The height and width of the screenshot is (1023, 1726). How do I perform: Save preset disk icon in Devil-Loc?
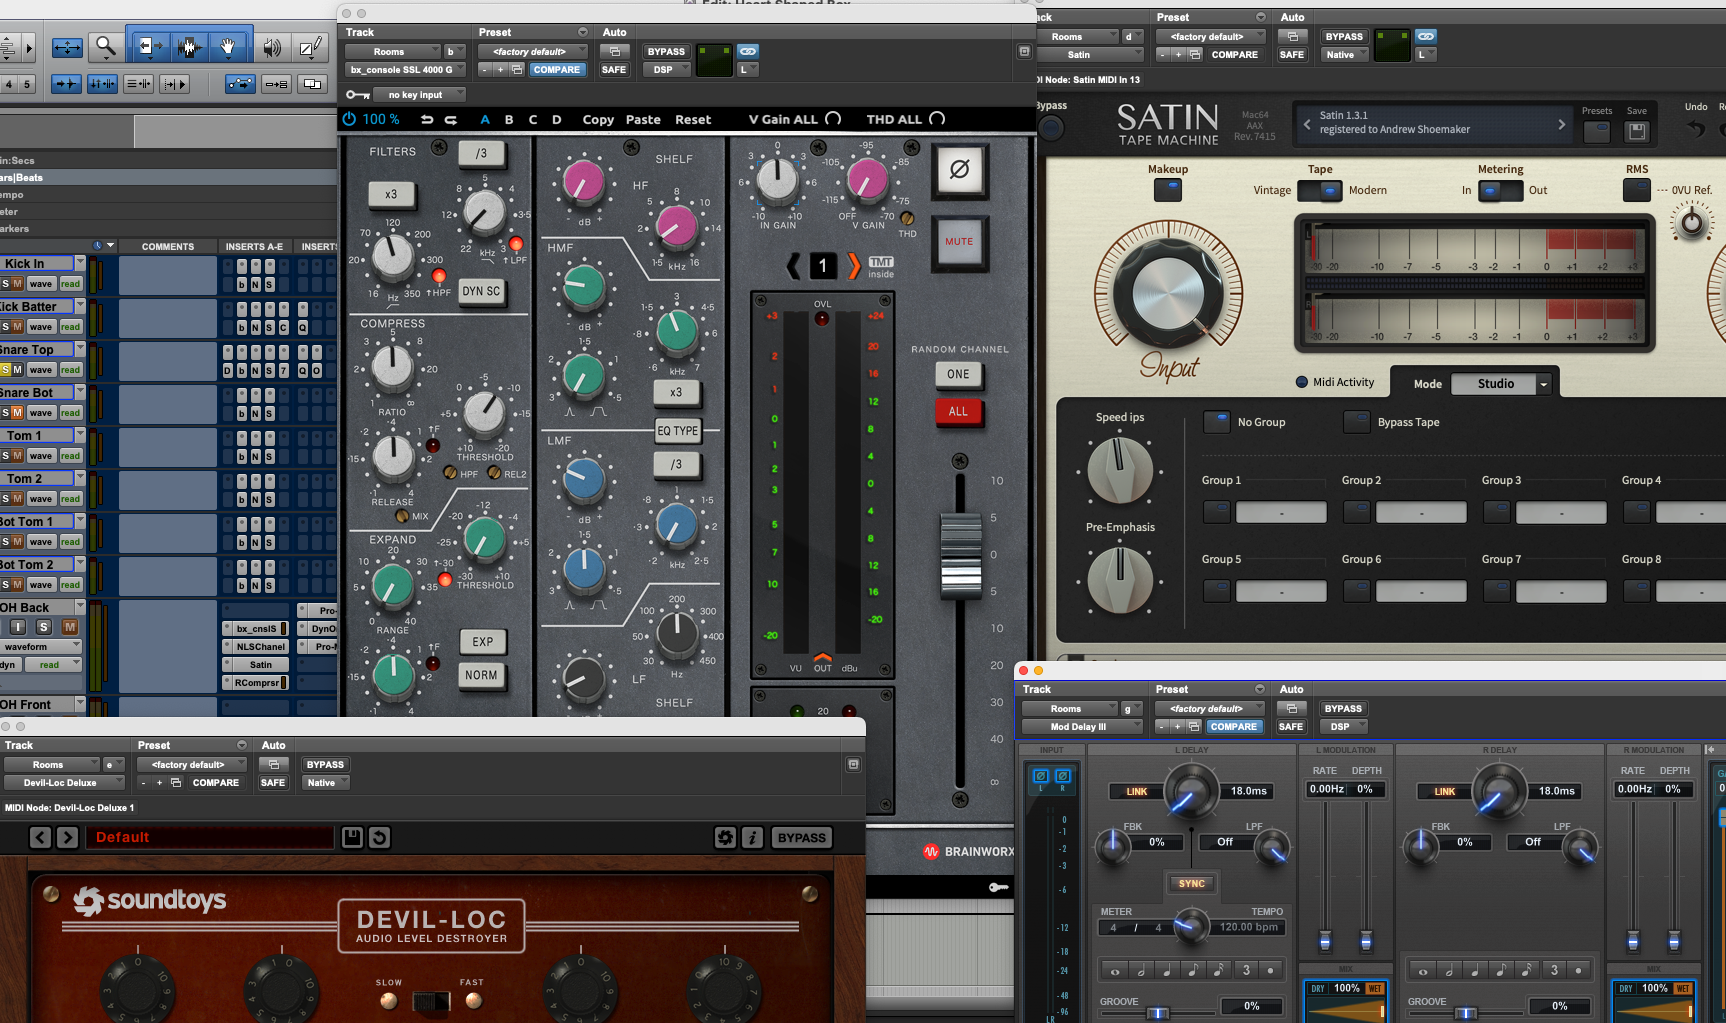[x=352, y=837]
